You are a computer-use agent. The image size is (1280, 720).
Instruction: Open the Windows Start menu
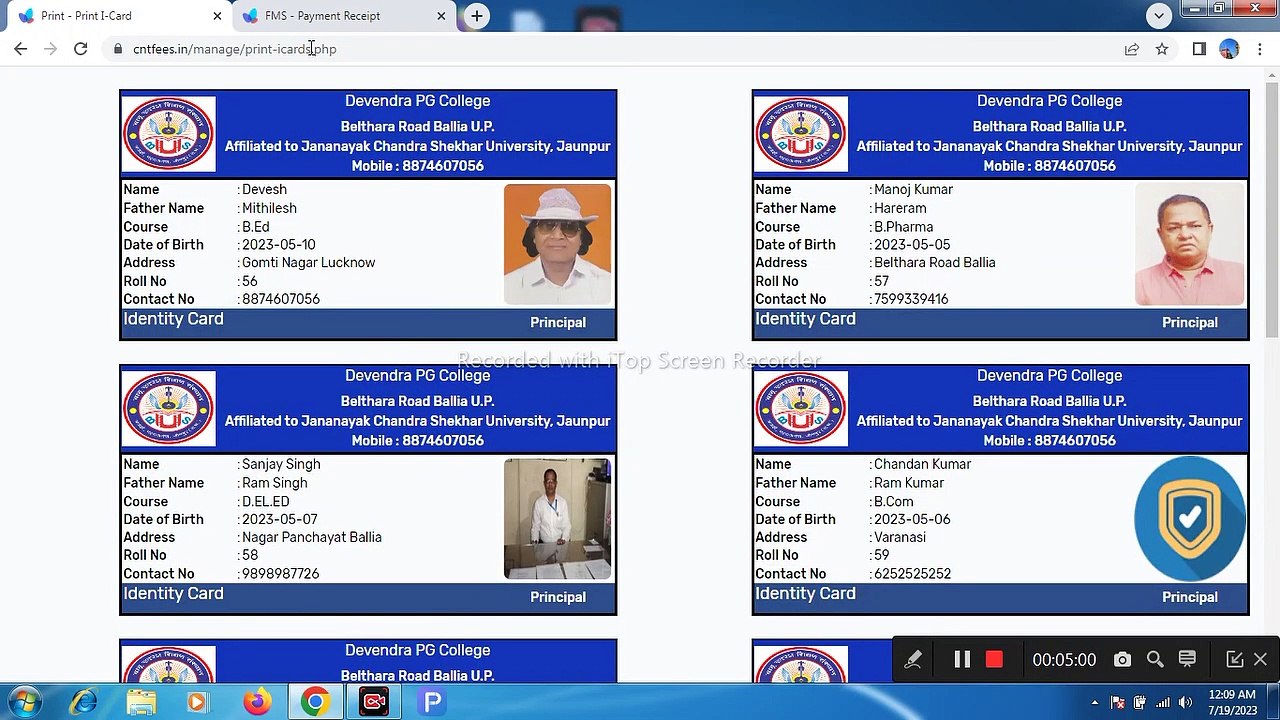[x=25, y=702]
